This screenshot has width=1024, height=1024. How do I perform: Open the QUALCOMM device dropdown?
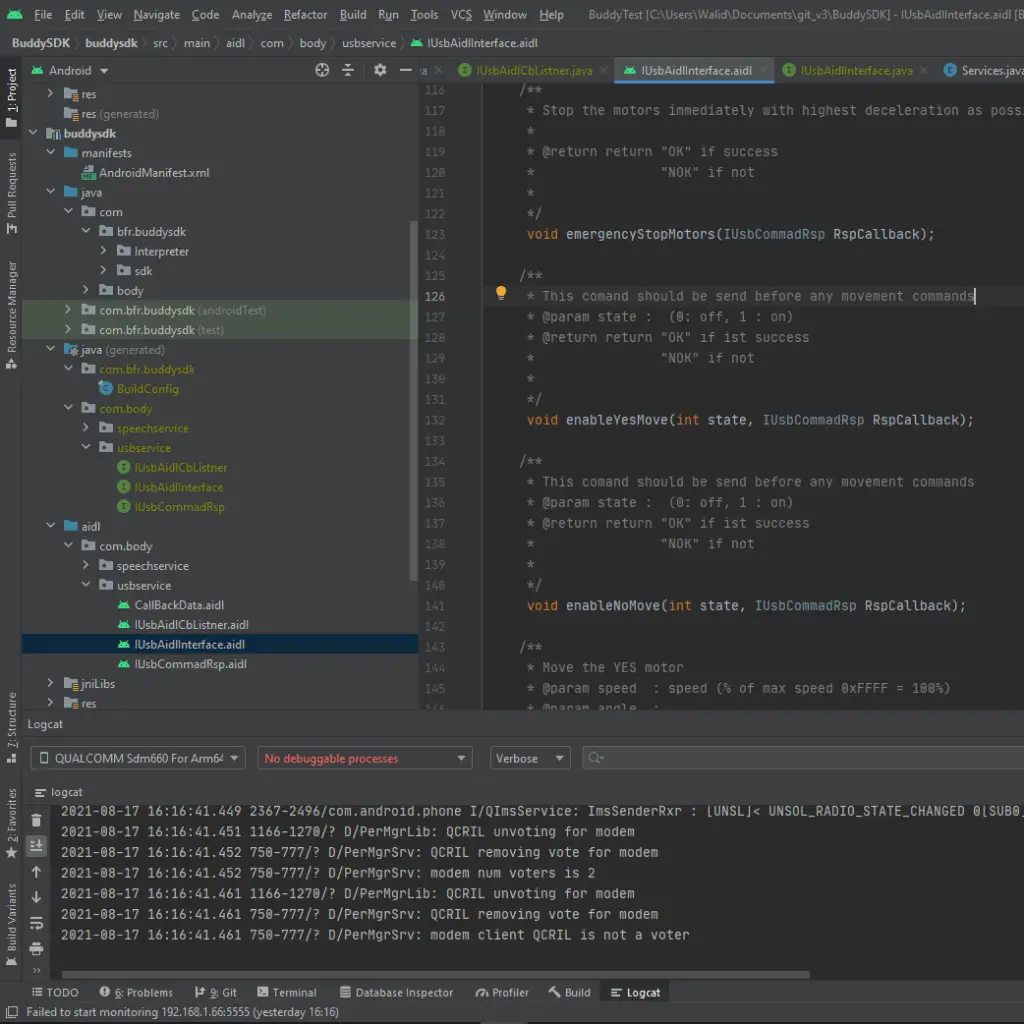click(138, 758)
